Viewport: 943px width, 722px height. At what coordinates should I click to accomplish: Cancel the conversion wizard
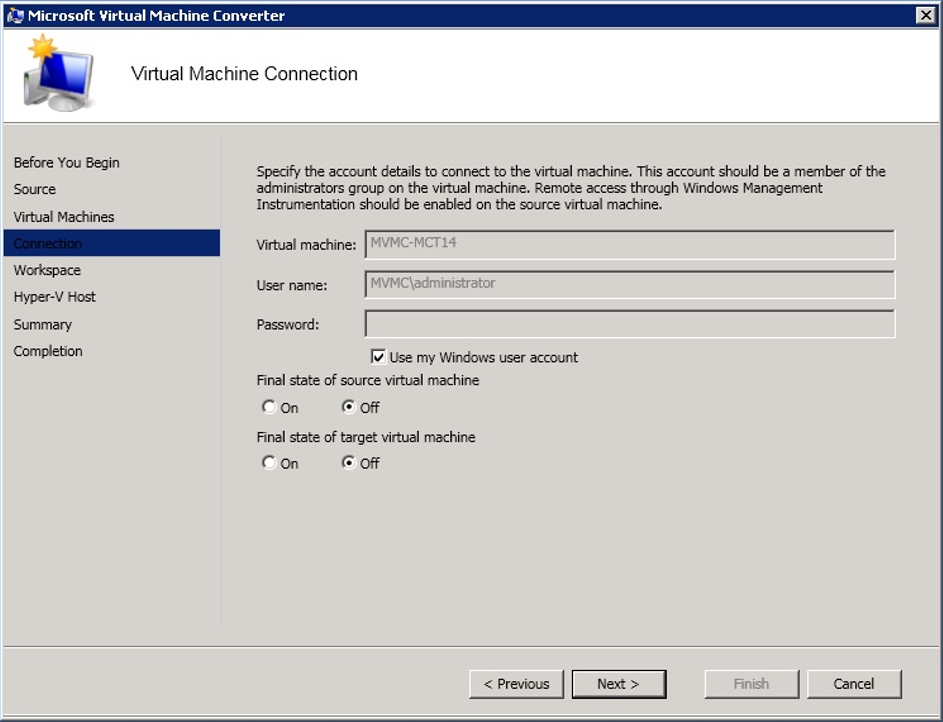coord(854,684)
